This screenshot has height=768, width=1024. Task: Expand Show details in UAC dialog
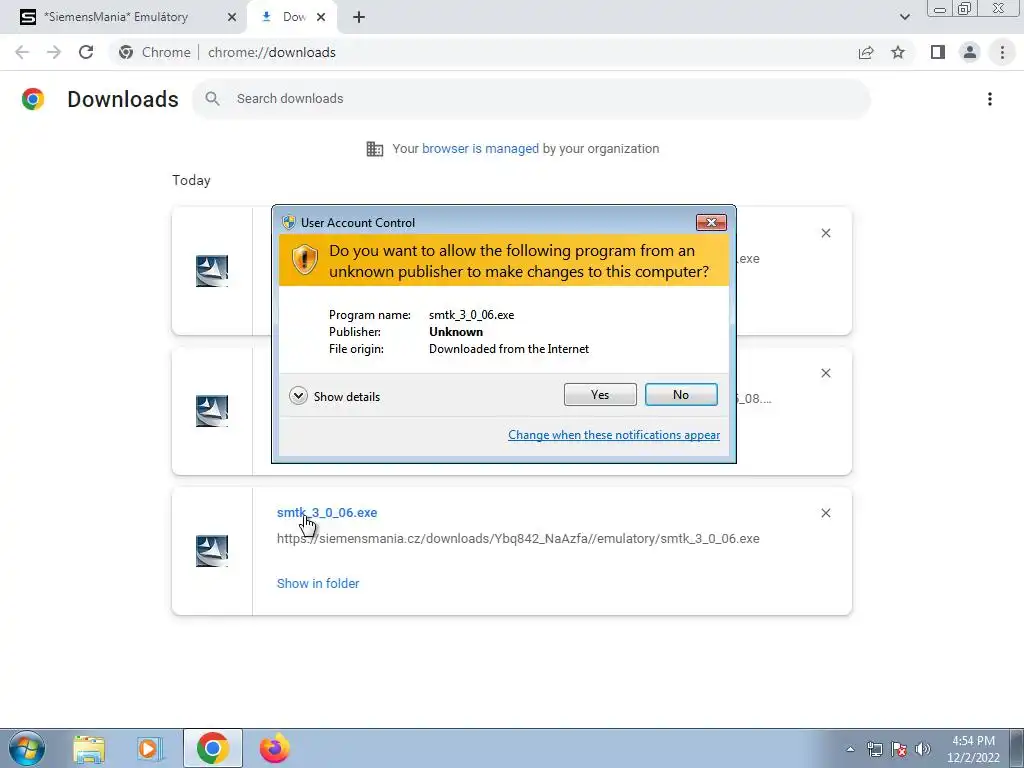[x=334, y=396]
